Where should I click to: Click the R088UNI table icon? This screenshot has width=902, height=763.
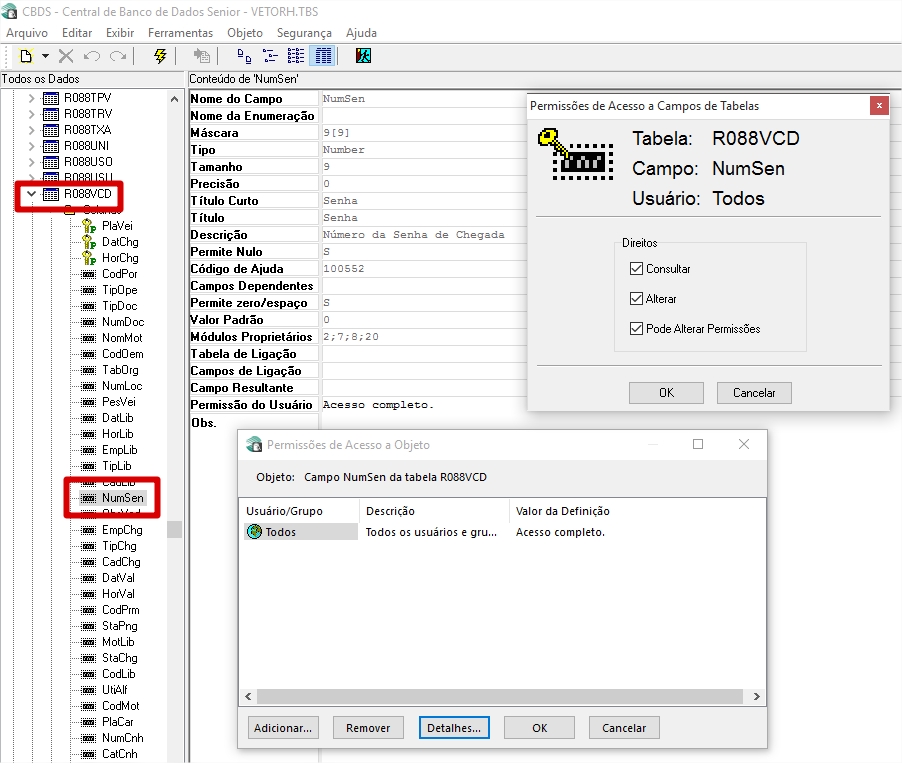pyautogui.click(x=51, y=146)
